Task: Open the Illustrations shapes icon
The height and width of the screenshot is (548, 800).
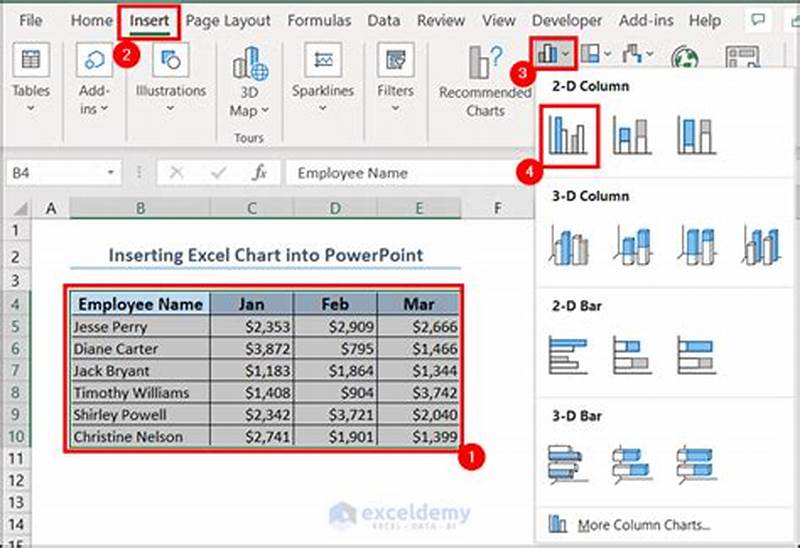Action: point(170,60)
